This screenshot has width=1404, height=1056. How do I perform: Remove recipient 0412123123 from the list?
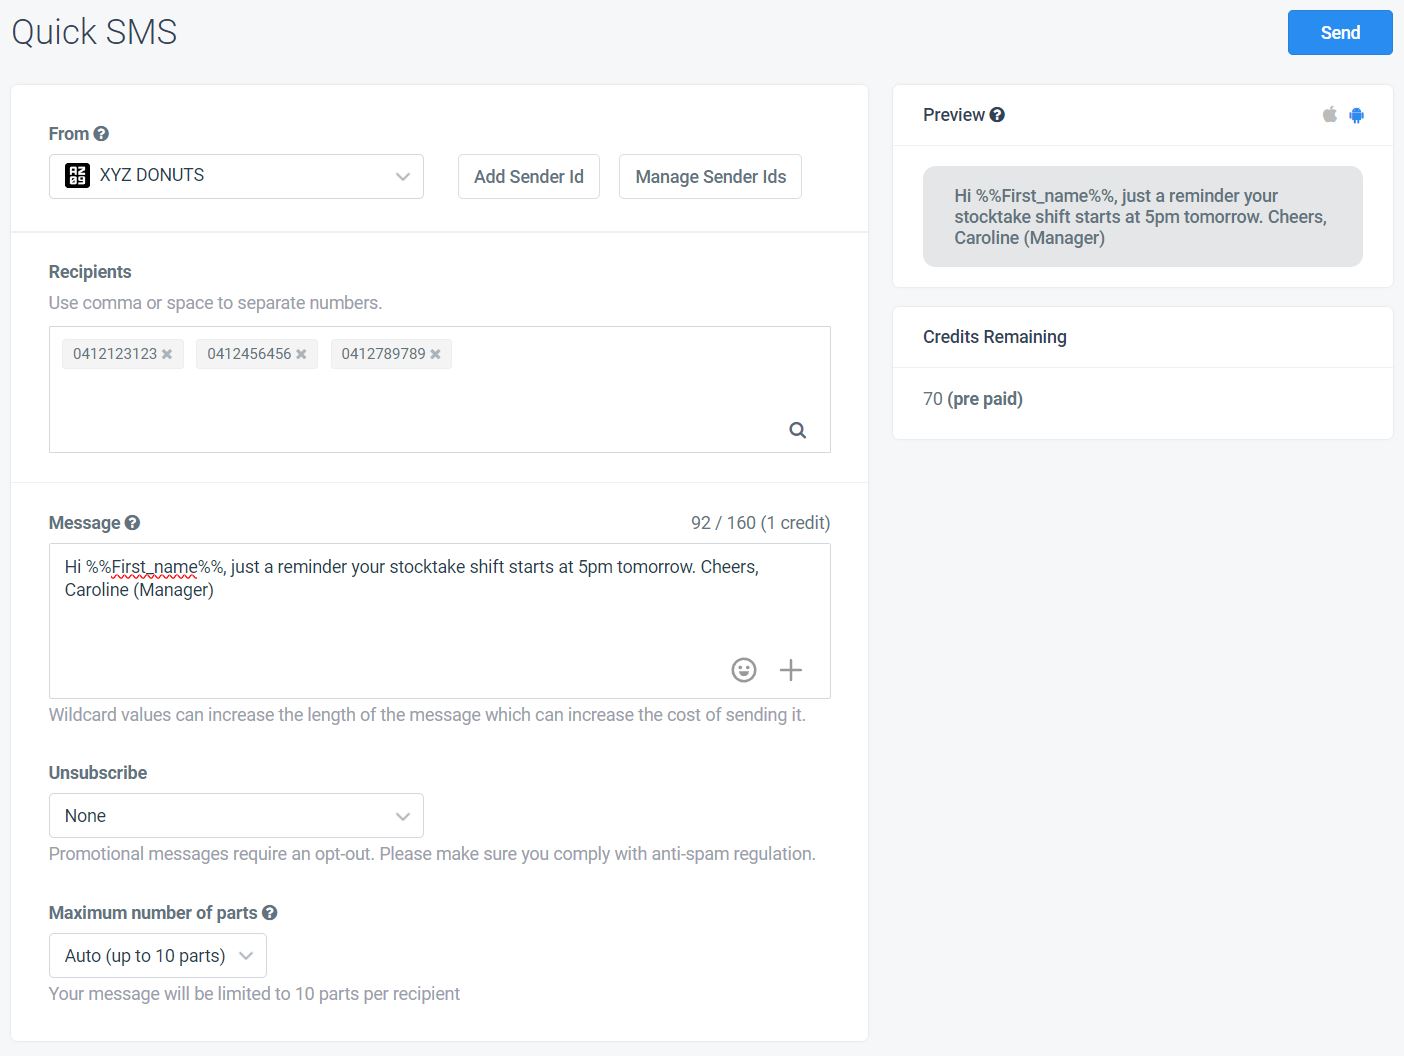(167, 353)
